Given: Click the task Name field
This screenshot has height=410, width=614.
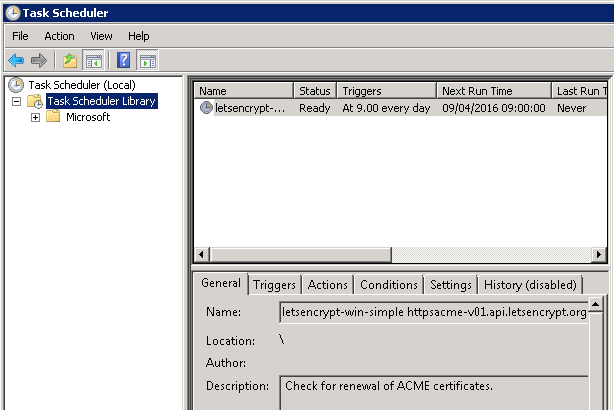Looking at the screenshot, I should [x=434, y=312].
